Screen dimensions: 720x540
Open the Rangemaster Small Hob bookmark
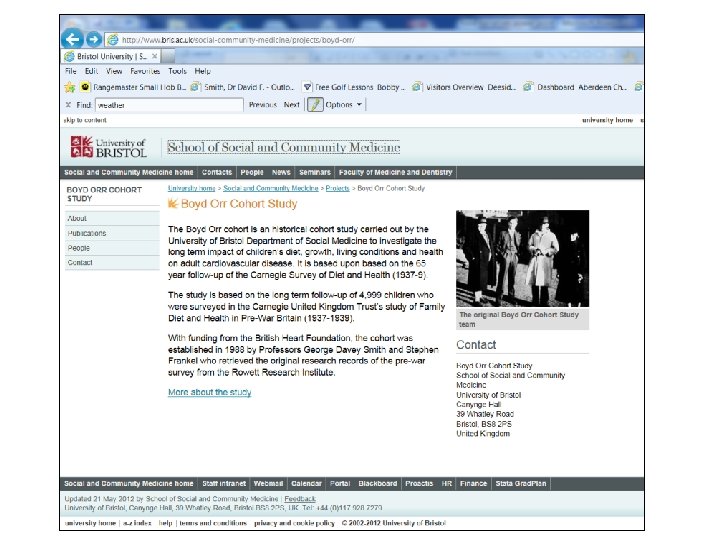pos(134,87)
